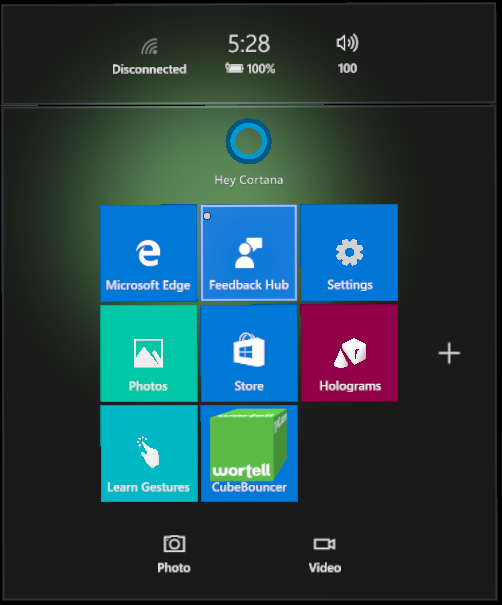Launch the Feedback Hub tile
The width and height of the screenshot is (502, 605).
249,253
